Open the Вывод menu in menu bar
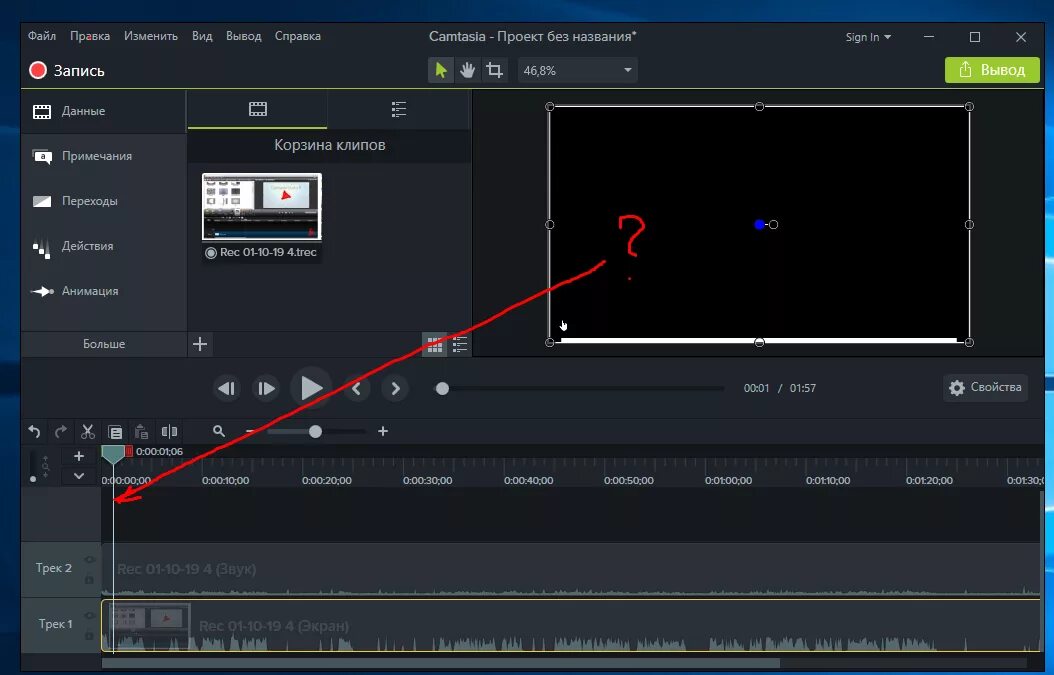 point(243,36)
